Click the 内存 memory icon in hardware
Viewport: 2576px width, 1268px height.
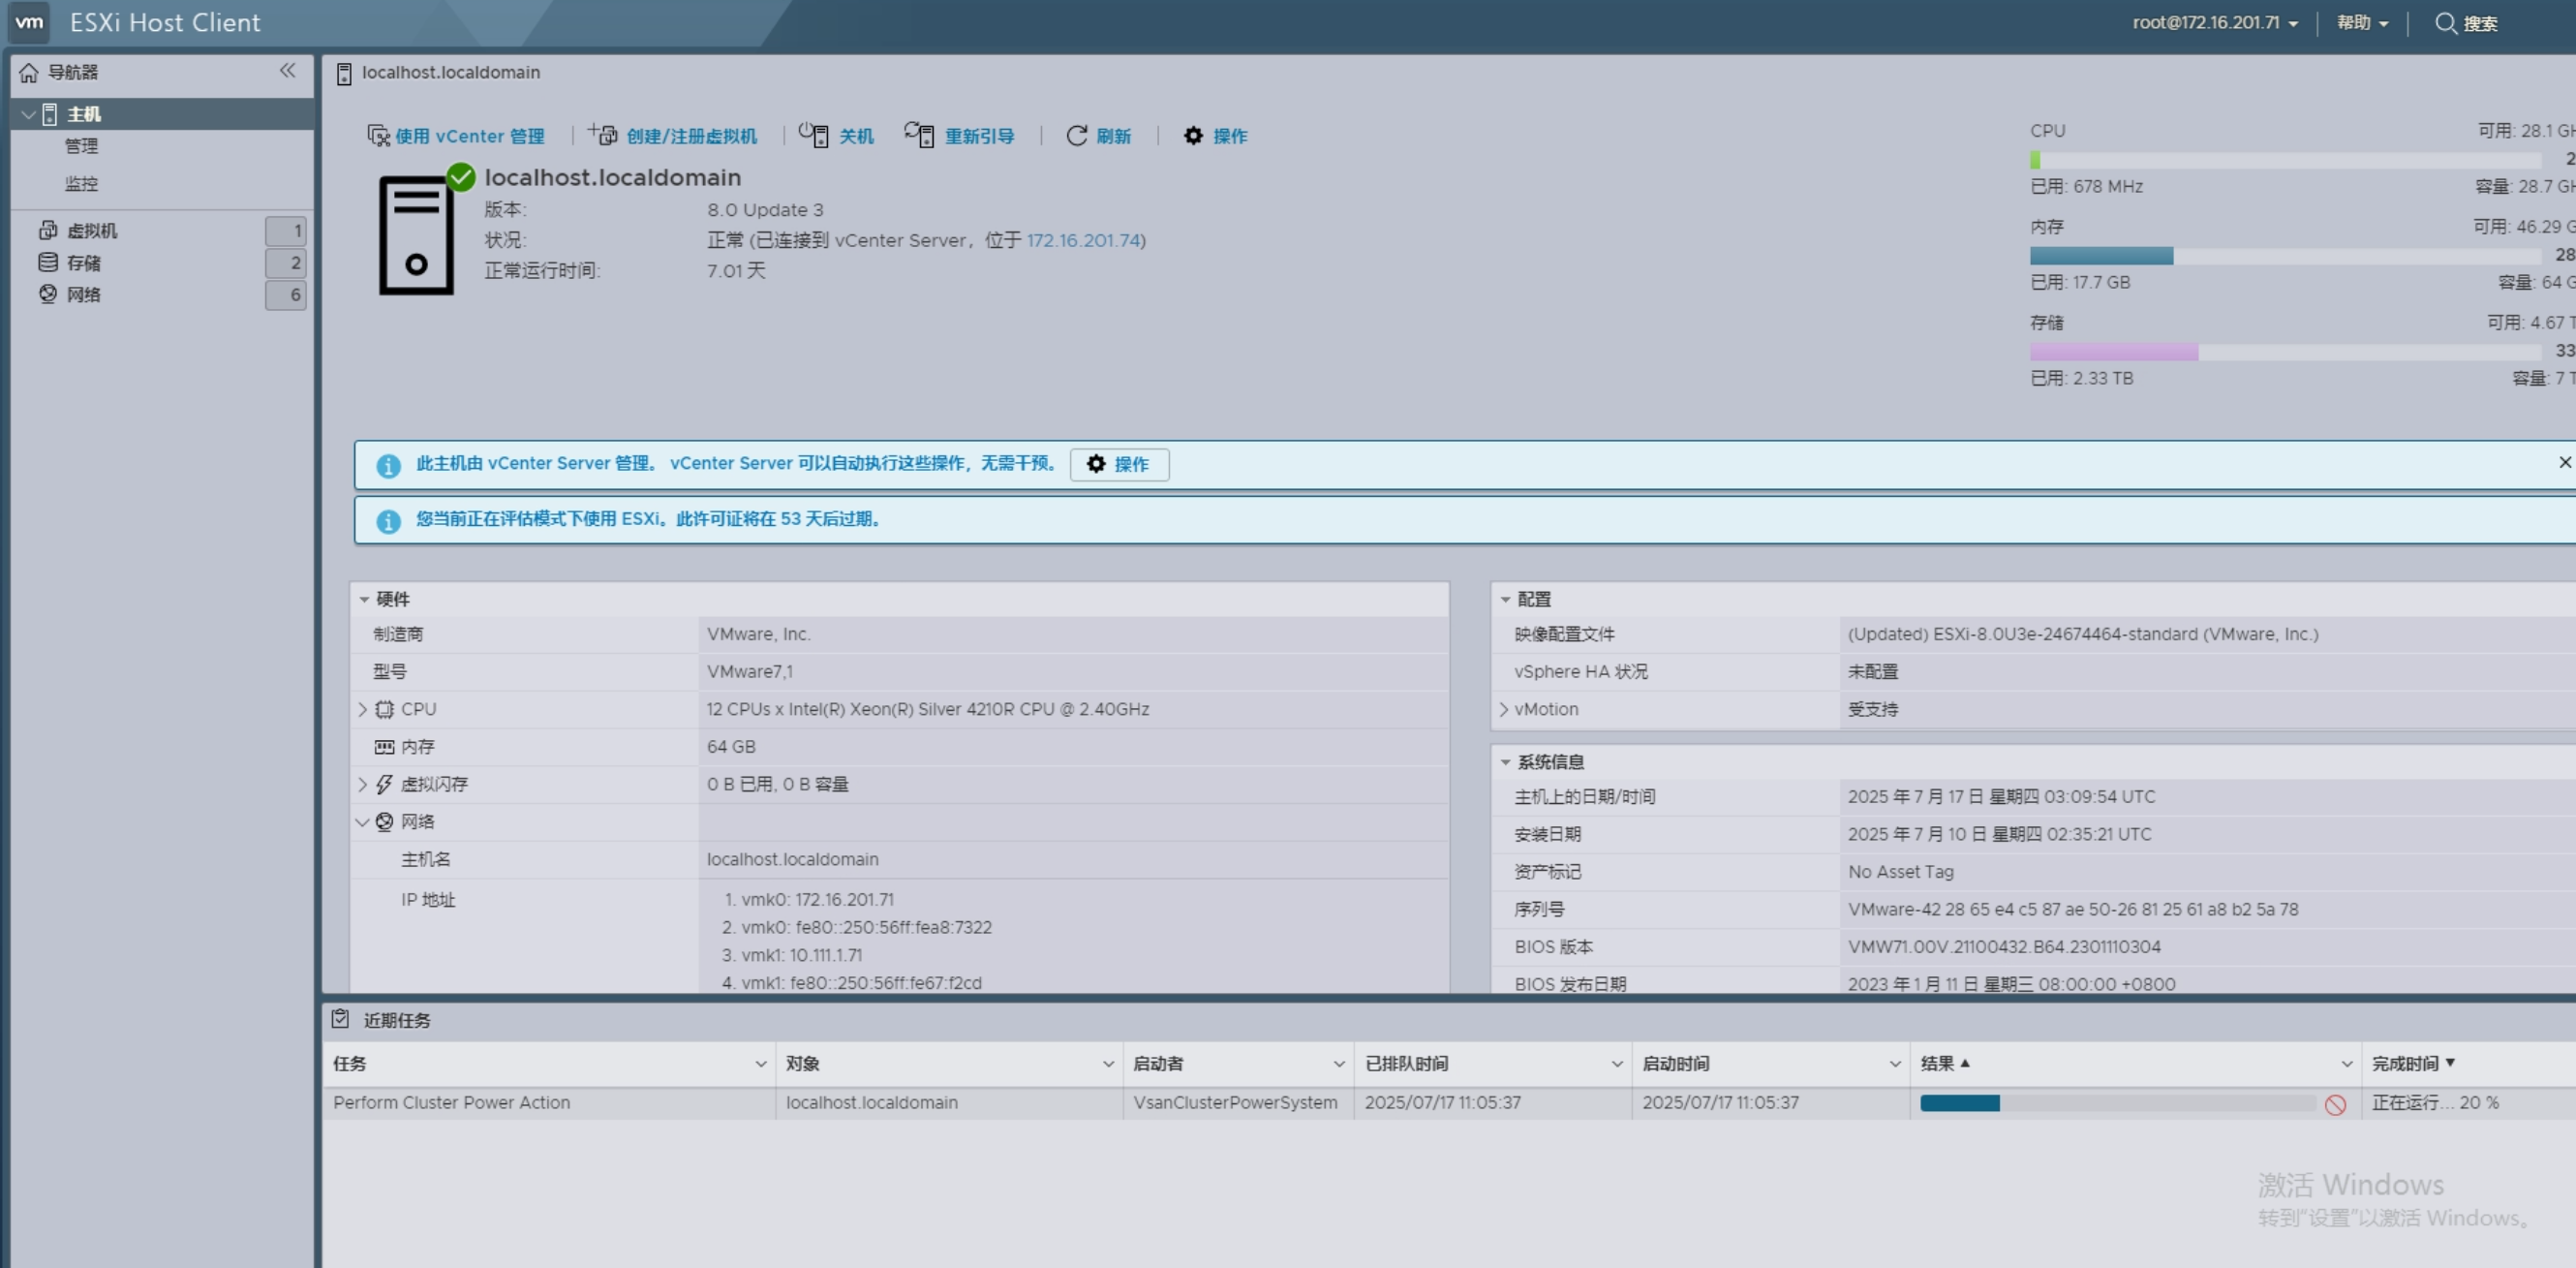click(x=384, y=747)
